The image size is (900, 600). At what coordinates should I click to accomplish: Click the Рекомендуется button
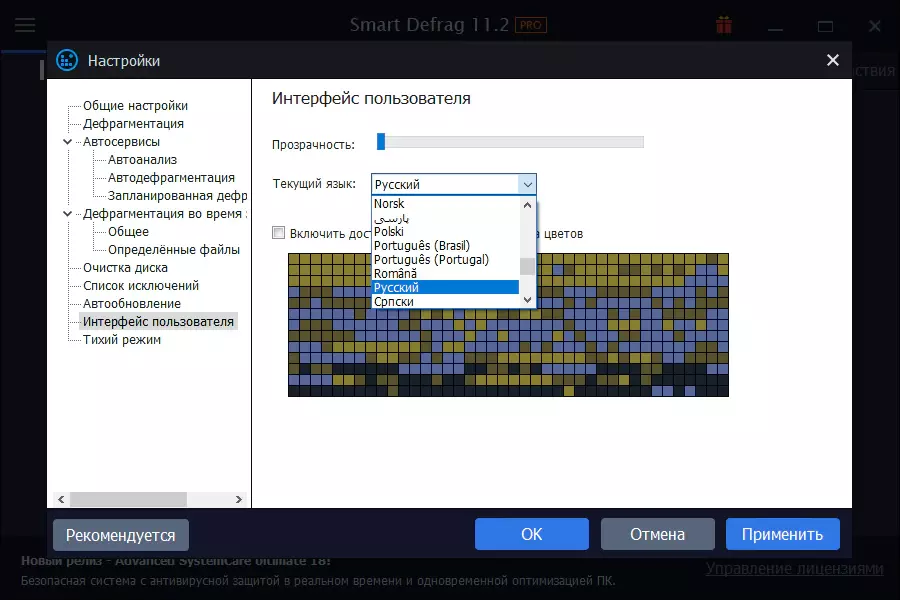pos(121,535)
